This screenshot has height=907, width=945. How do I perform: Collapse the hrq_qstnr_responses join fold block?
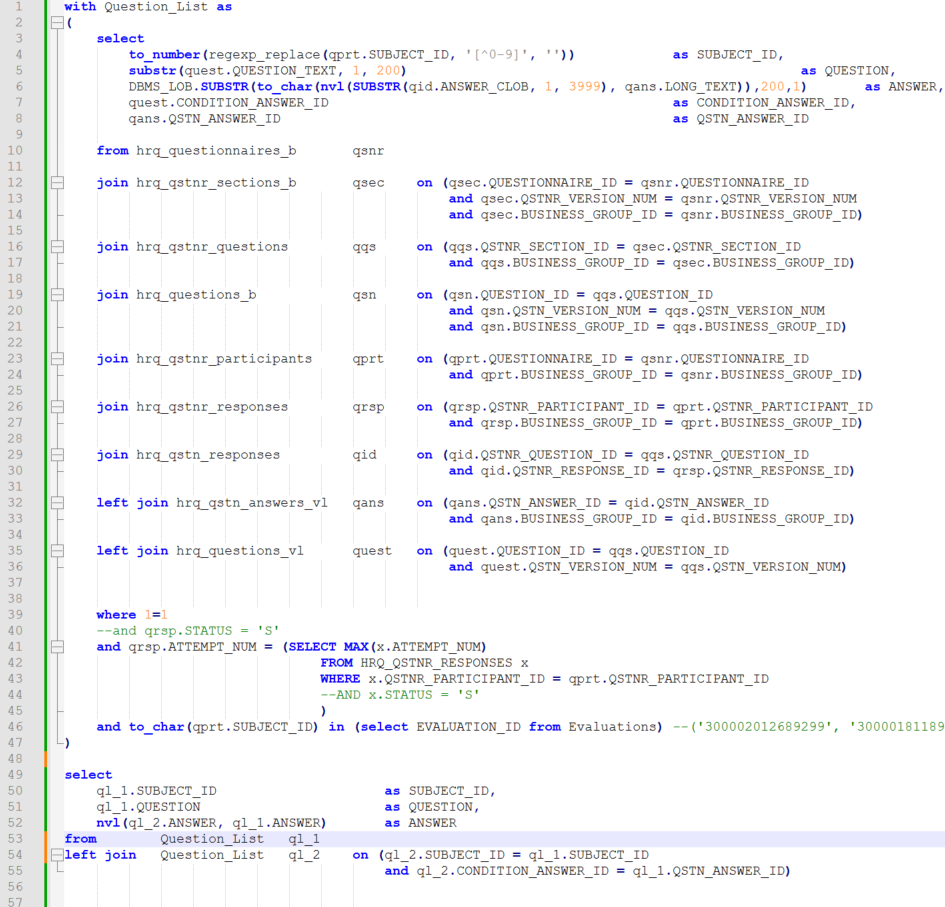[x=57, y=407]
